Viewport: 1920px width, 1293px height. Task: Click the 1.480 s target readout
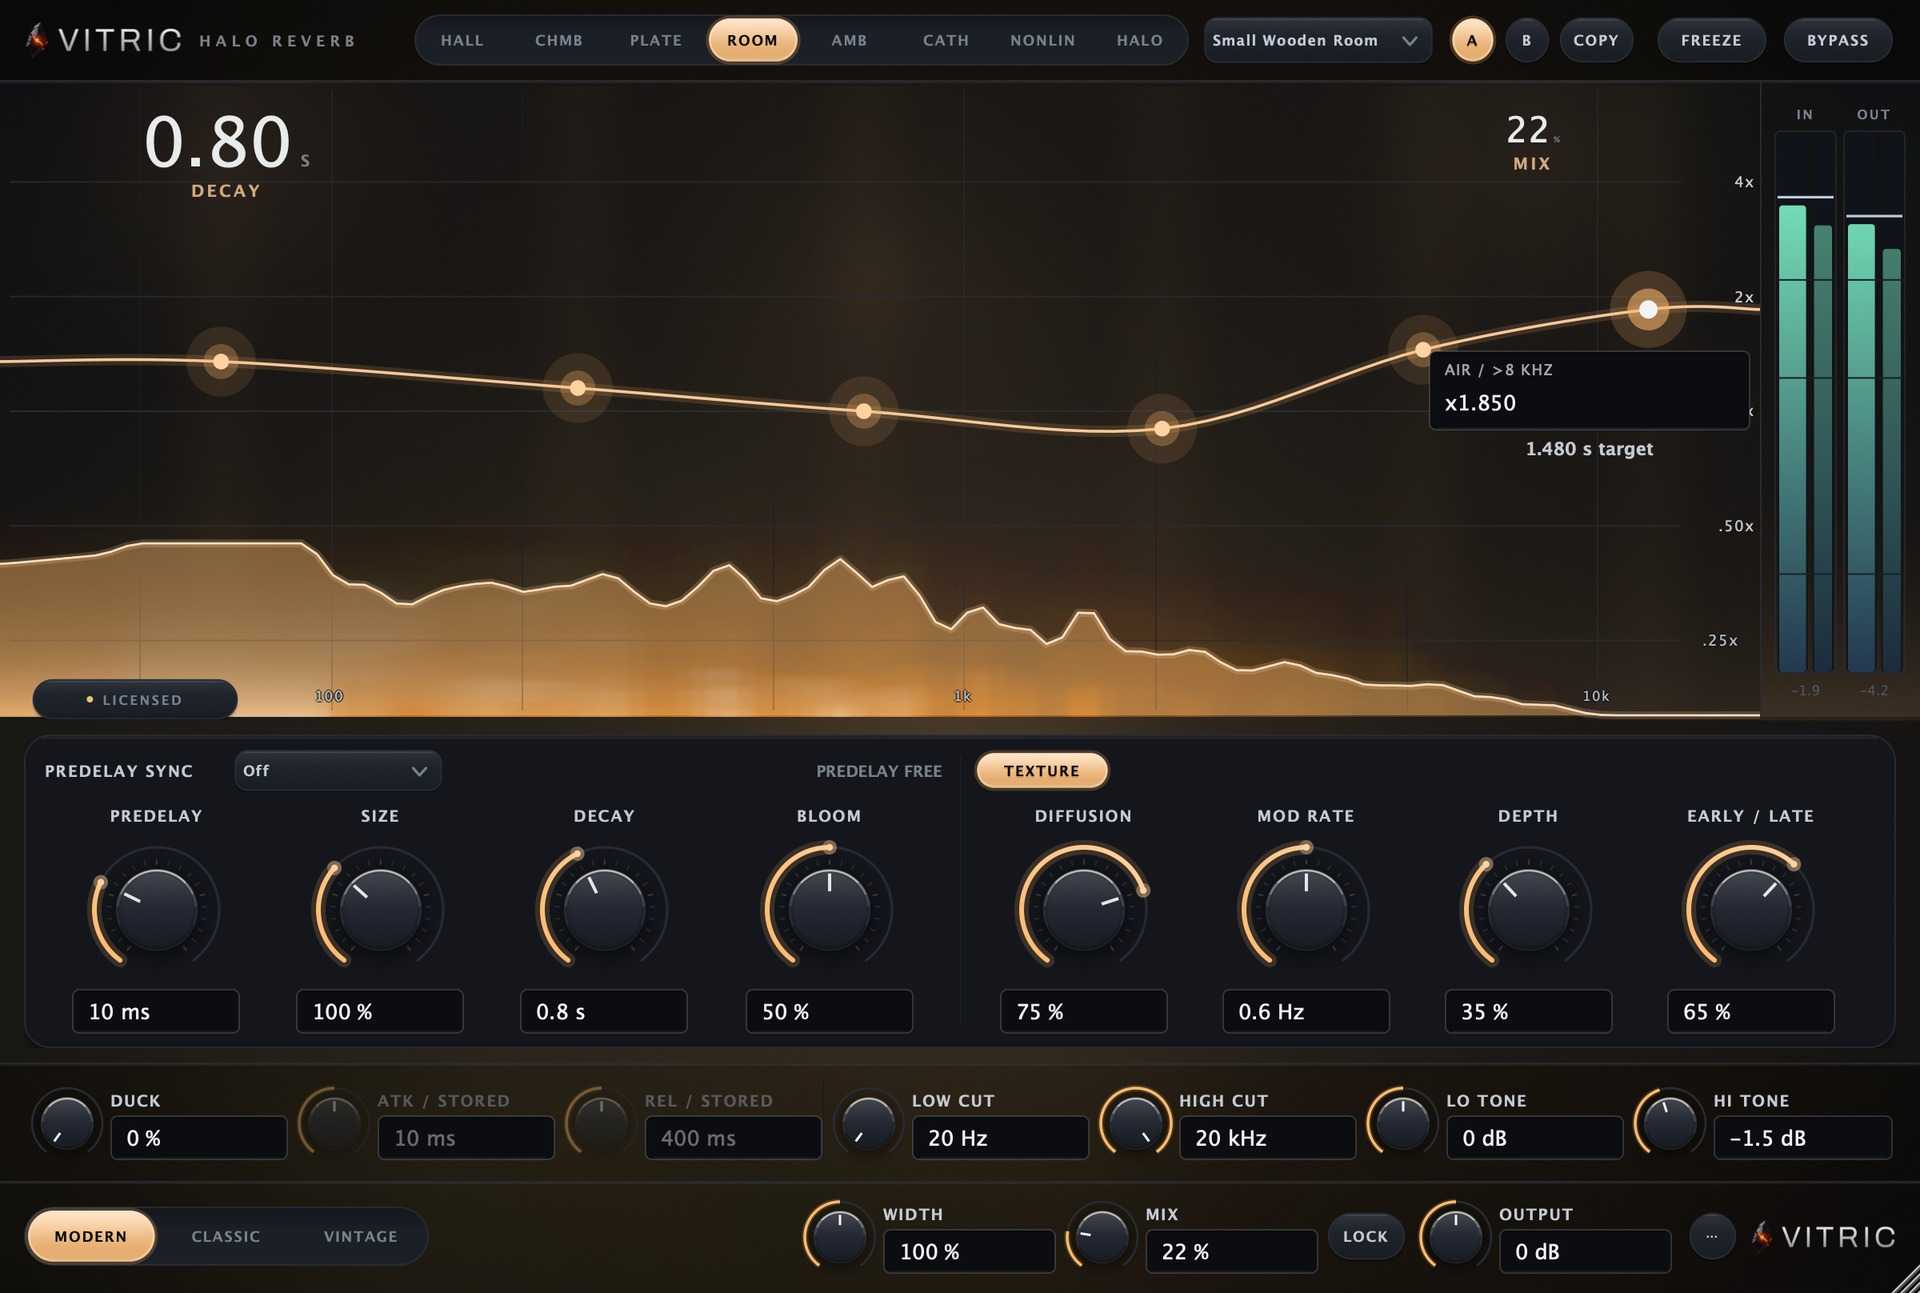[x=1589, y=449]
